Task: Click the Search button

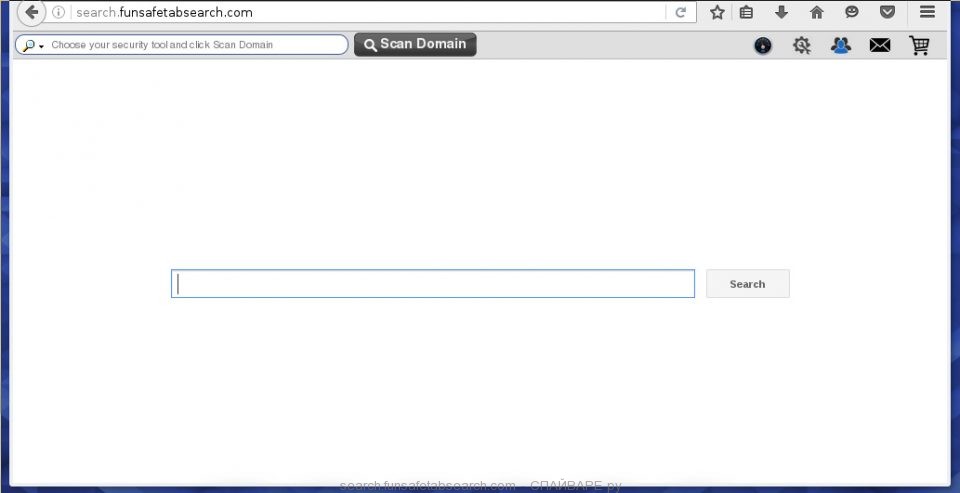Action: 747,284
